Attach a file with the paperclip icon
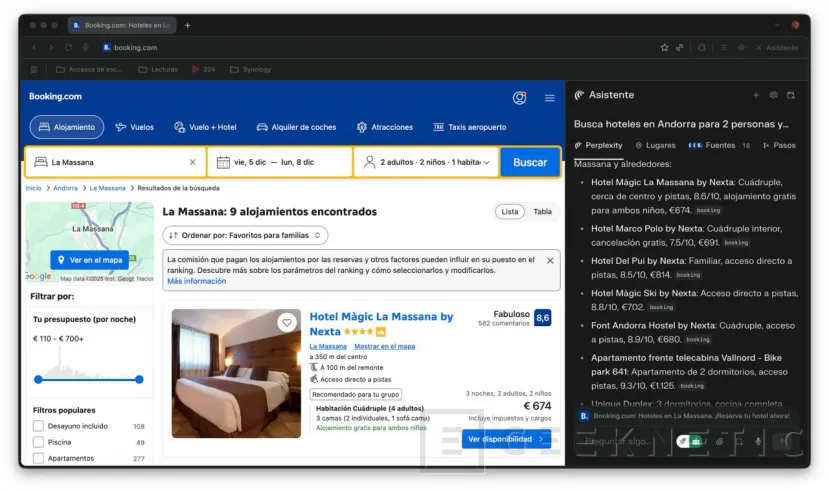 720,441
